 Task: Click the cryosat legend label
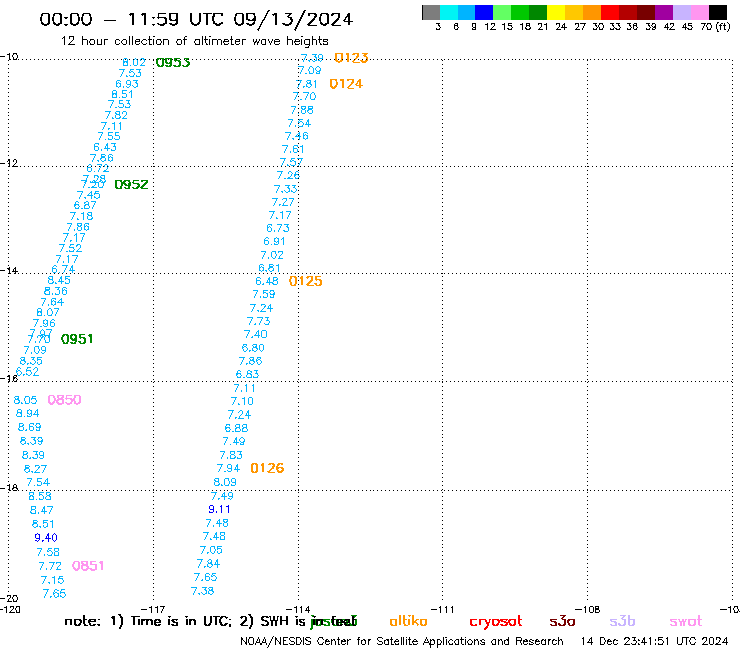tap(496, 622)
